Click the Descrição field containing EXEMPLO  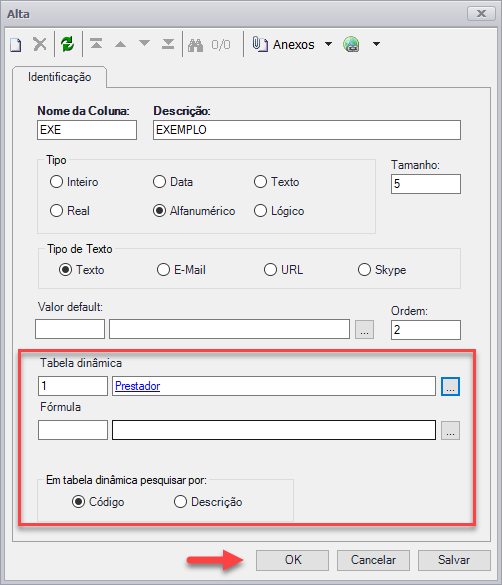pos(307,130)
